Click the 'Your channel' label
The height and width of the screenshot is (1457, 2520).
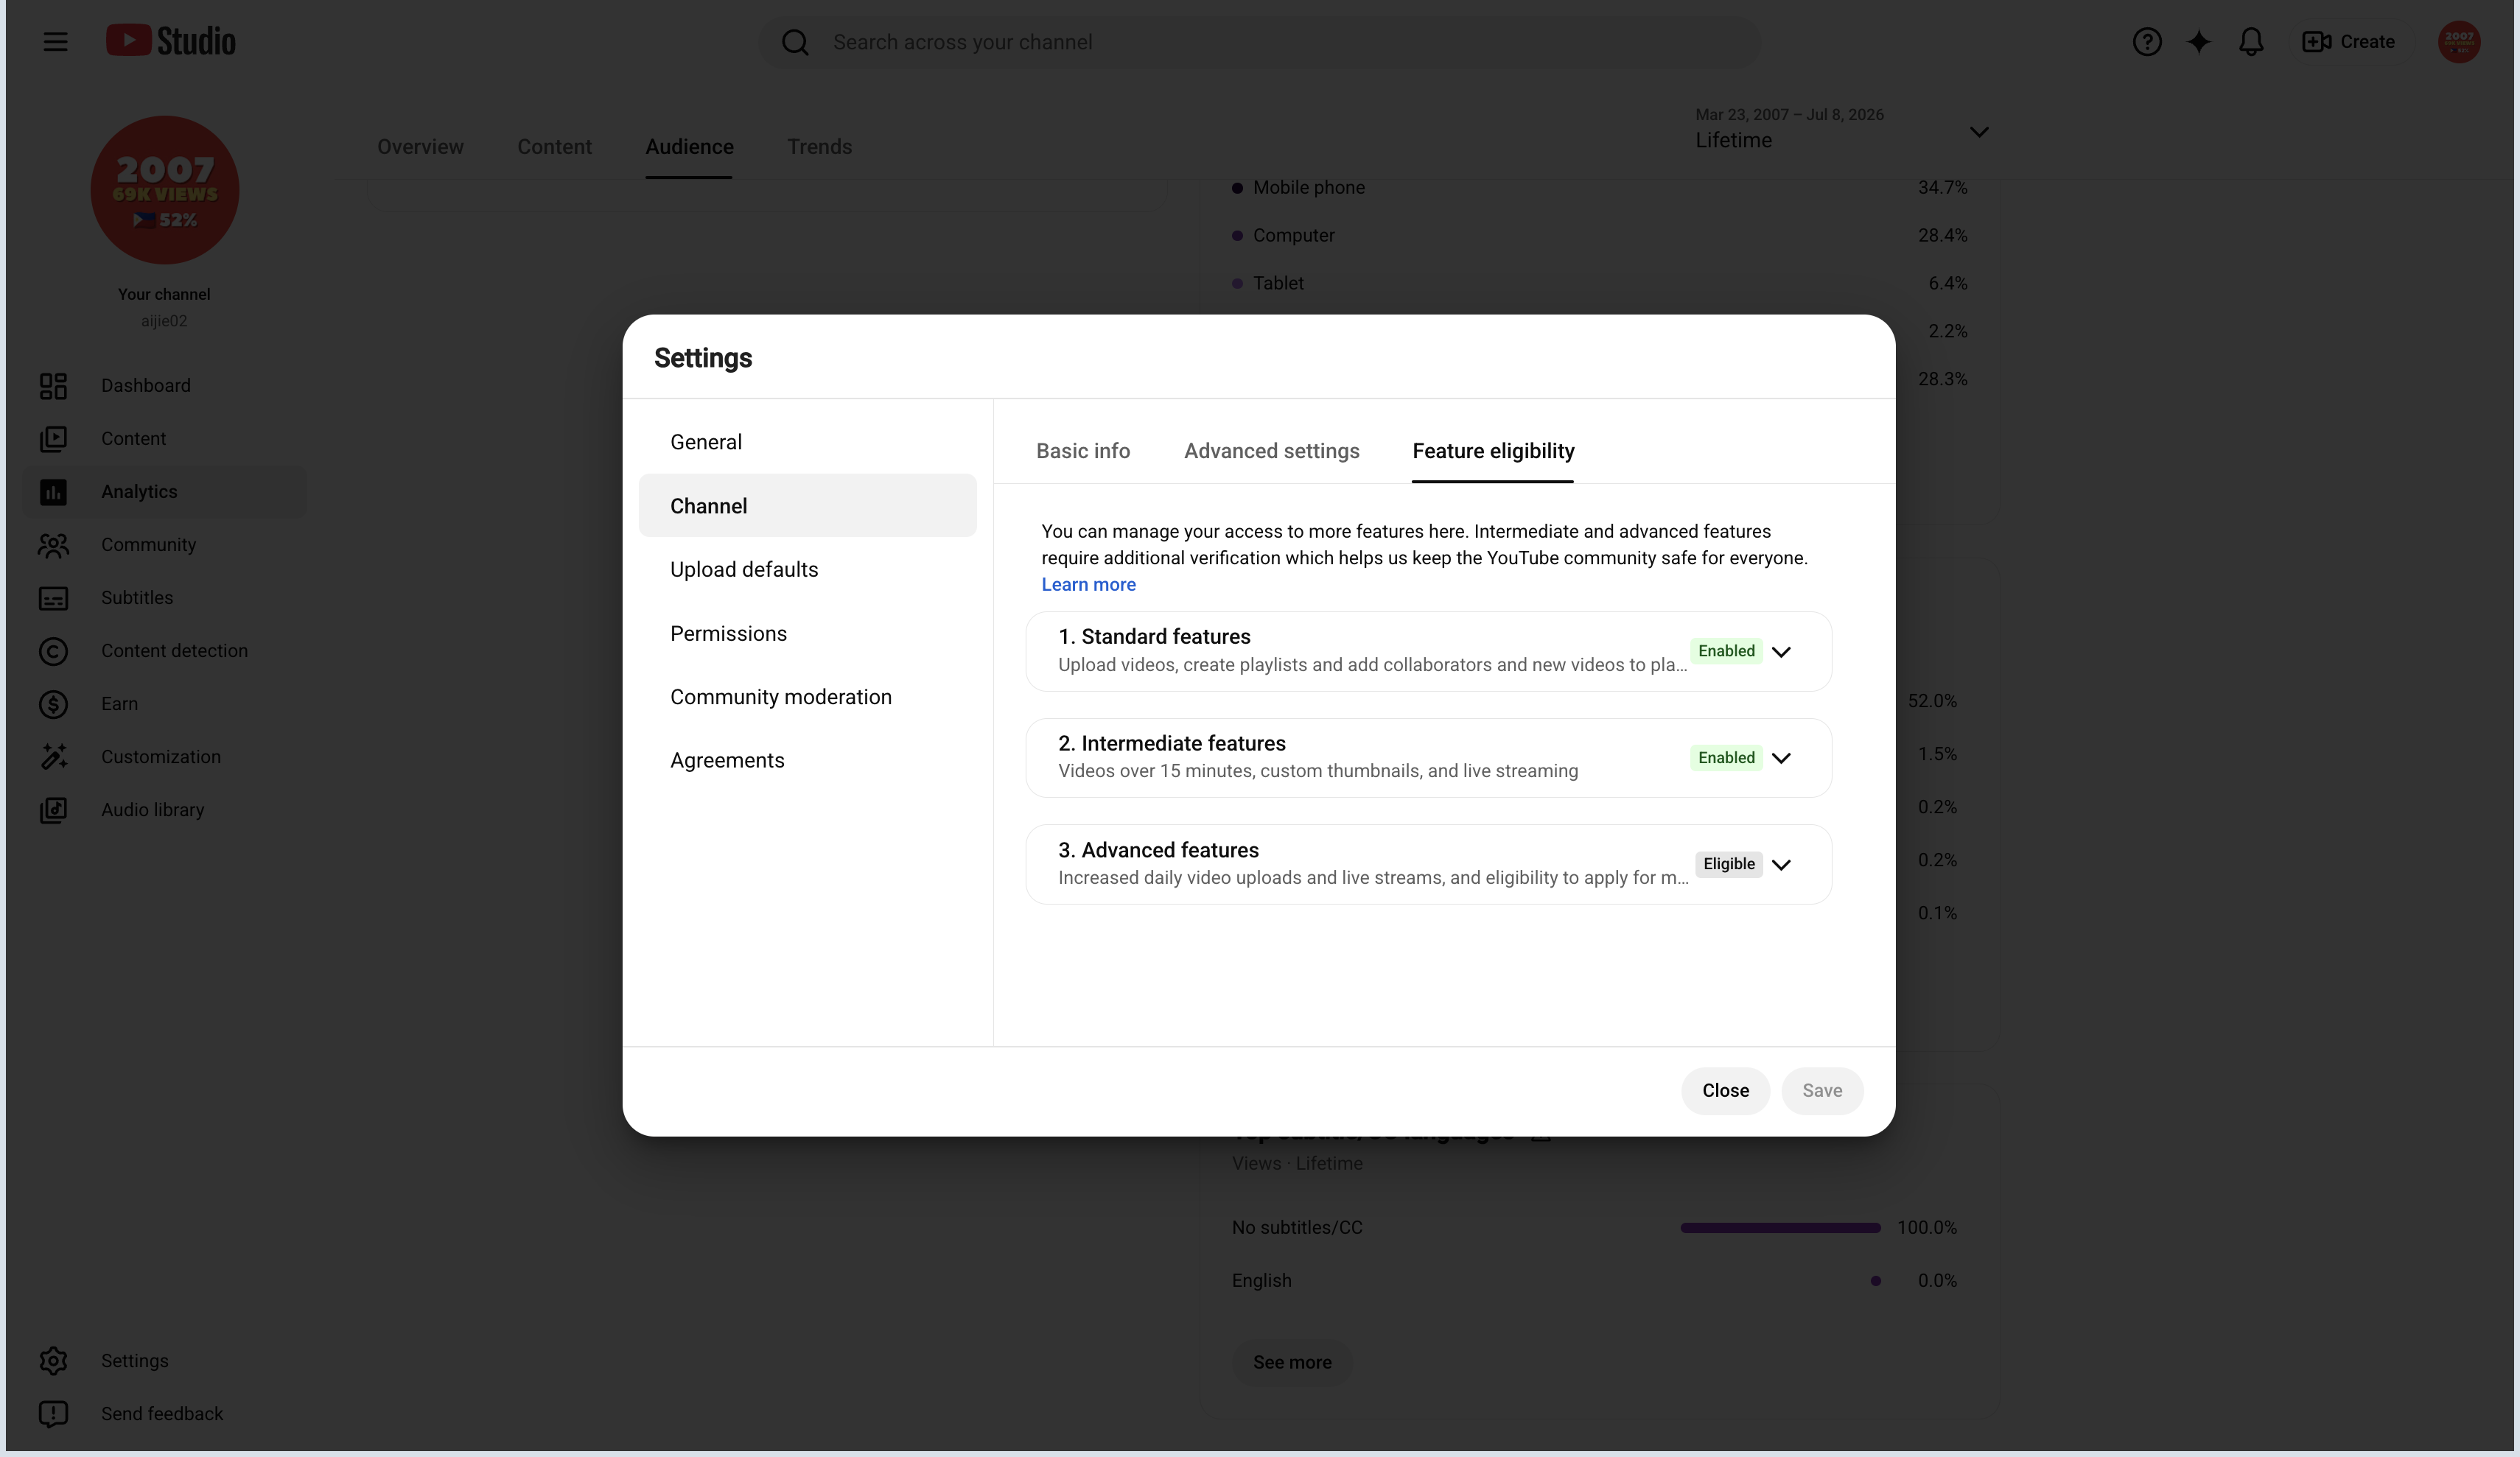(164, 294)
